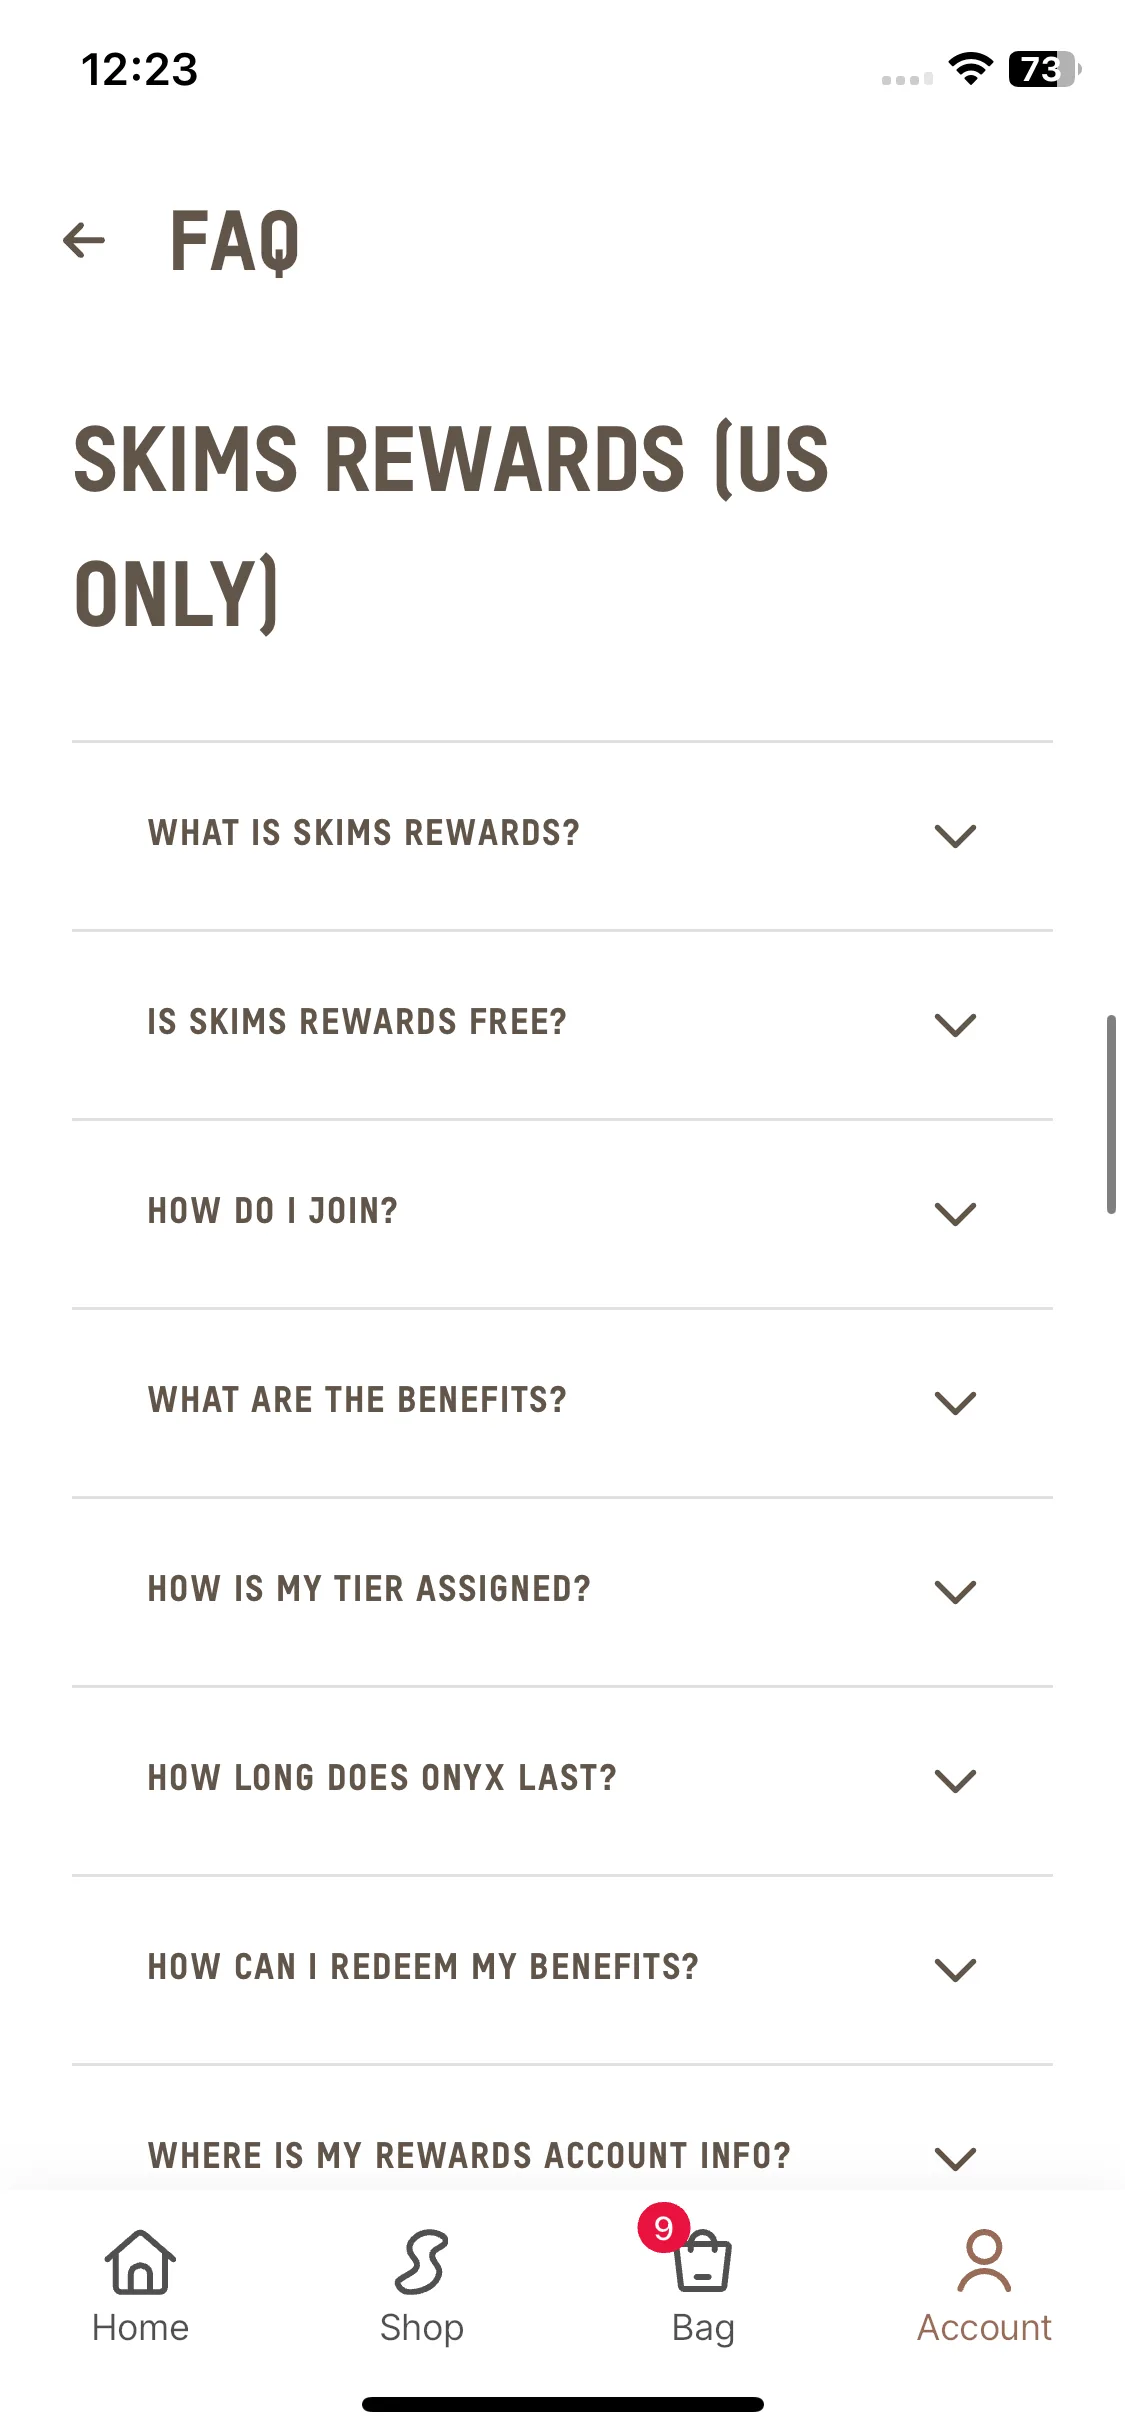Click the vertical scrollbar handle

click(1111, 1114)
